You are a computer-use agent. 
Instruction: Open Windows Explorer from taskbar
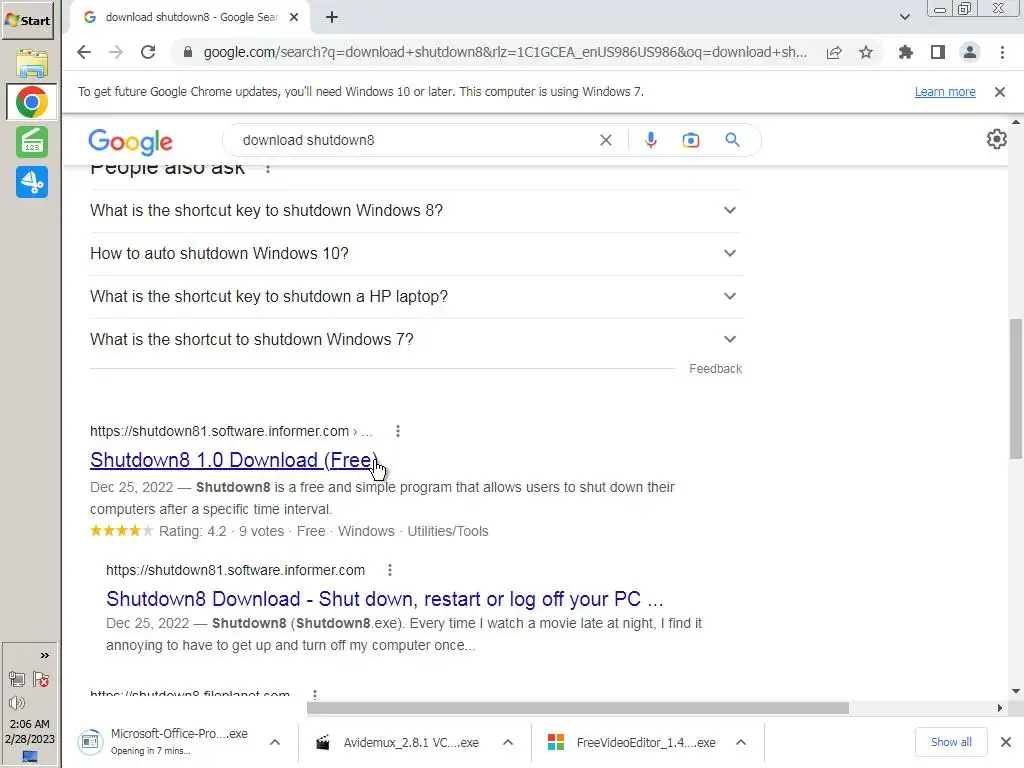coord(31,64)
